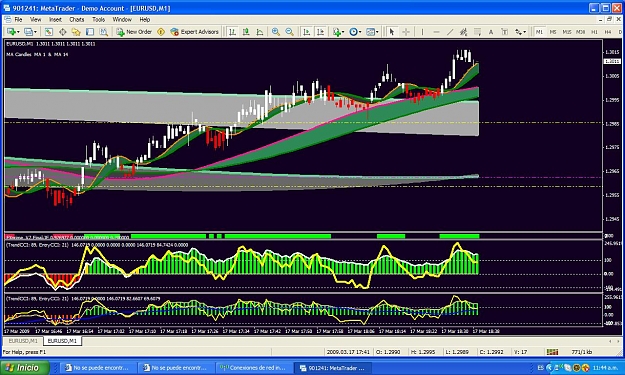Expand the Arrows dropdown arrow

tap(525, 32)
